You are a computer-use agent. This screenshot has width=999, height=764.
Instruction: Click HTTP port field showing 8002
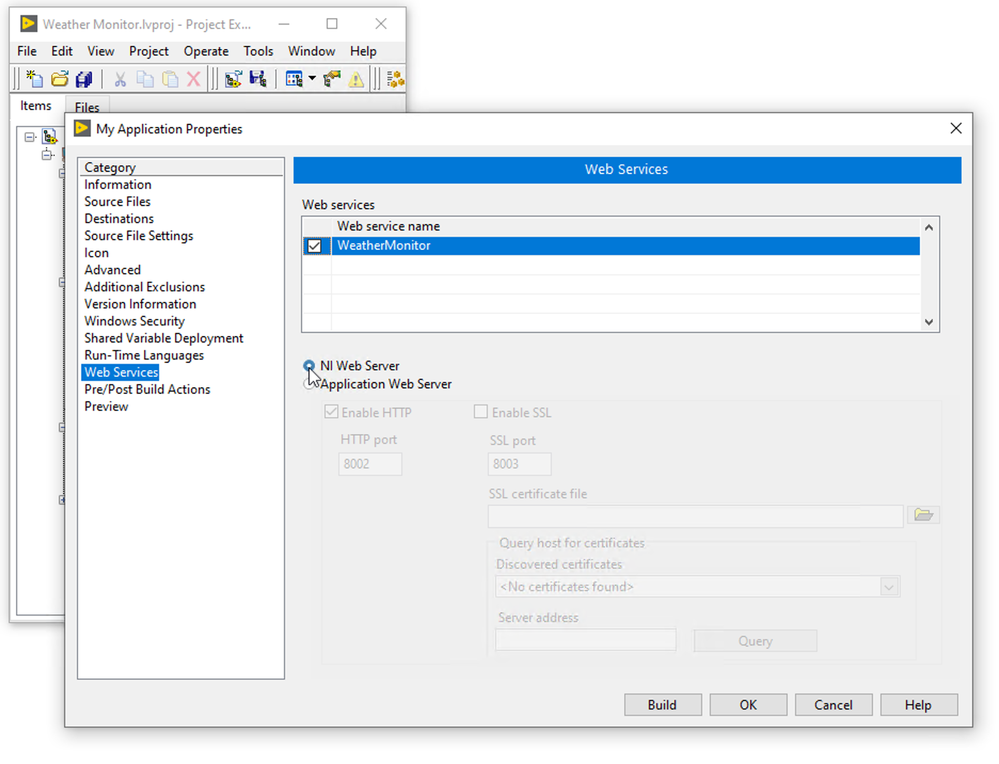[370, 464]
